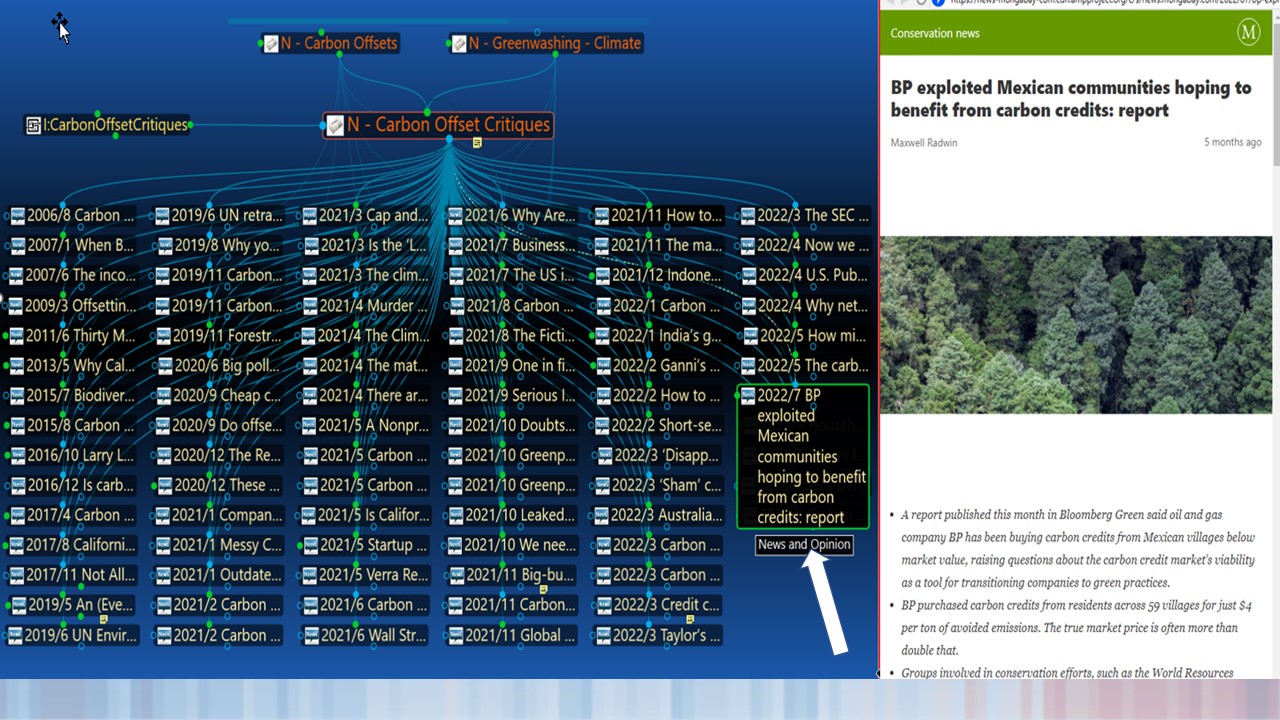This screenshot has height=720, width=1280.
Task: Click the web icon of 2021/11 Global thought
Action: (456, 636)
